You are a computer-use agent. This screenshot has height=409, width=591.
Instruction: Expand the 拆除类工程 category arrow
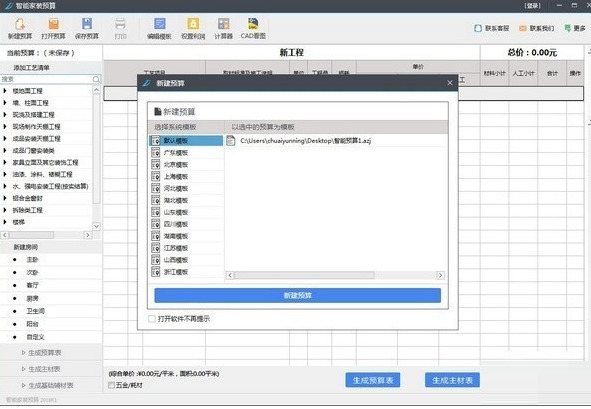[5, 210]
